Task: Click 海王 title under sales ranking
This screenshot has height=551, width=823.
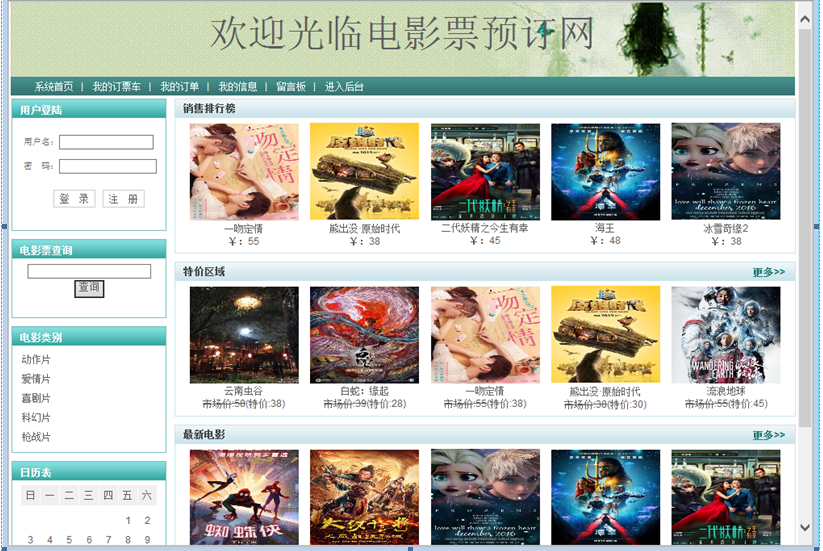Action: (605, 228)
